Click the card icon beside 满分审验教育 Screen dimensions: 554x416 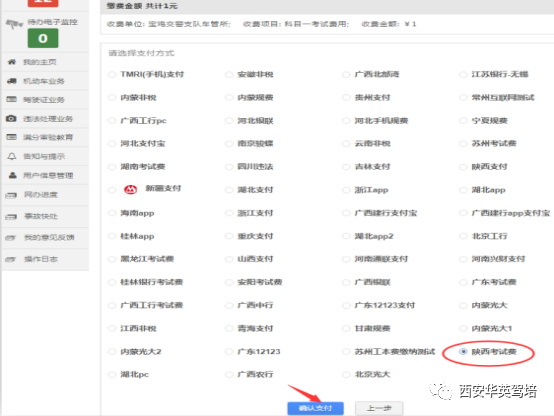click(12, 137)
